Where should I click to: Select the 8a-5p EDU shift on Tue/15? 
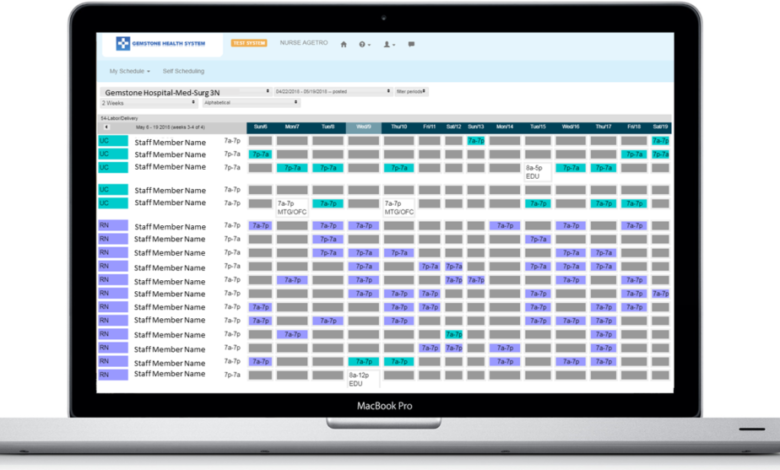click(x=536, y=171)
